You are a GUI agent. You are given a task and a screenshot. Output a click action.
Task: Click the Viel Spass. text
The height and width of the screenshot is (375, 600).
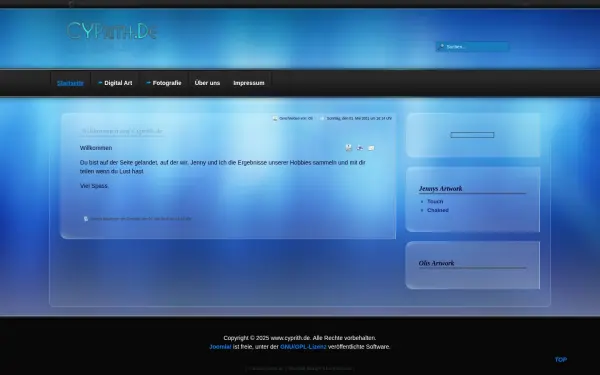[x=94, y=186]
